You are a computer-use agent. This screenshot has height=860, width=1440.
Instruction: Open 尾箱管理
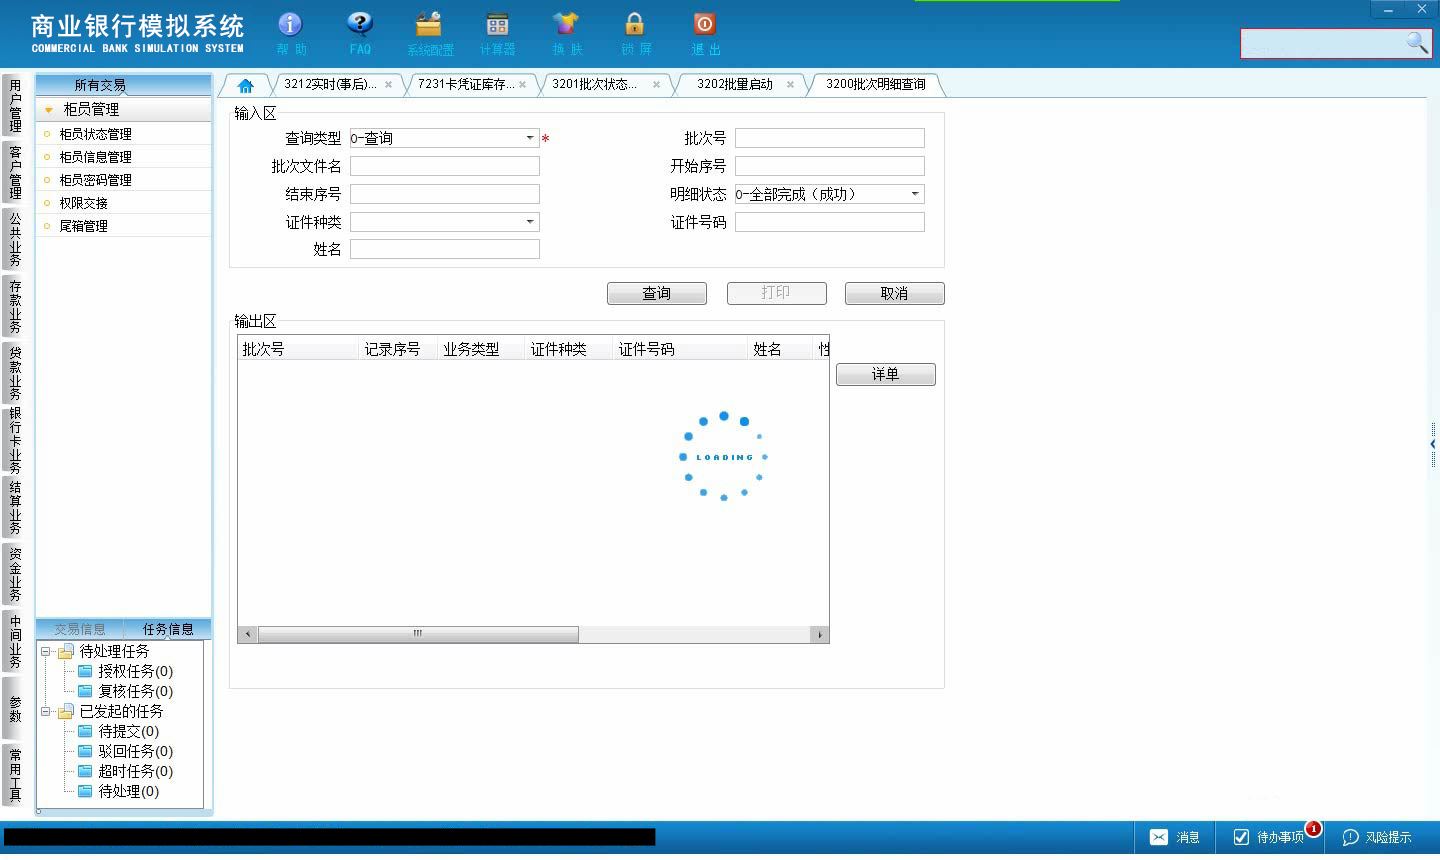[83, 226]
